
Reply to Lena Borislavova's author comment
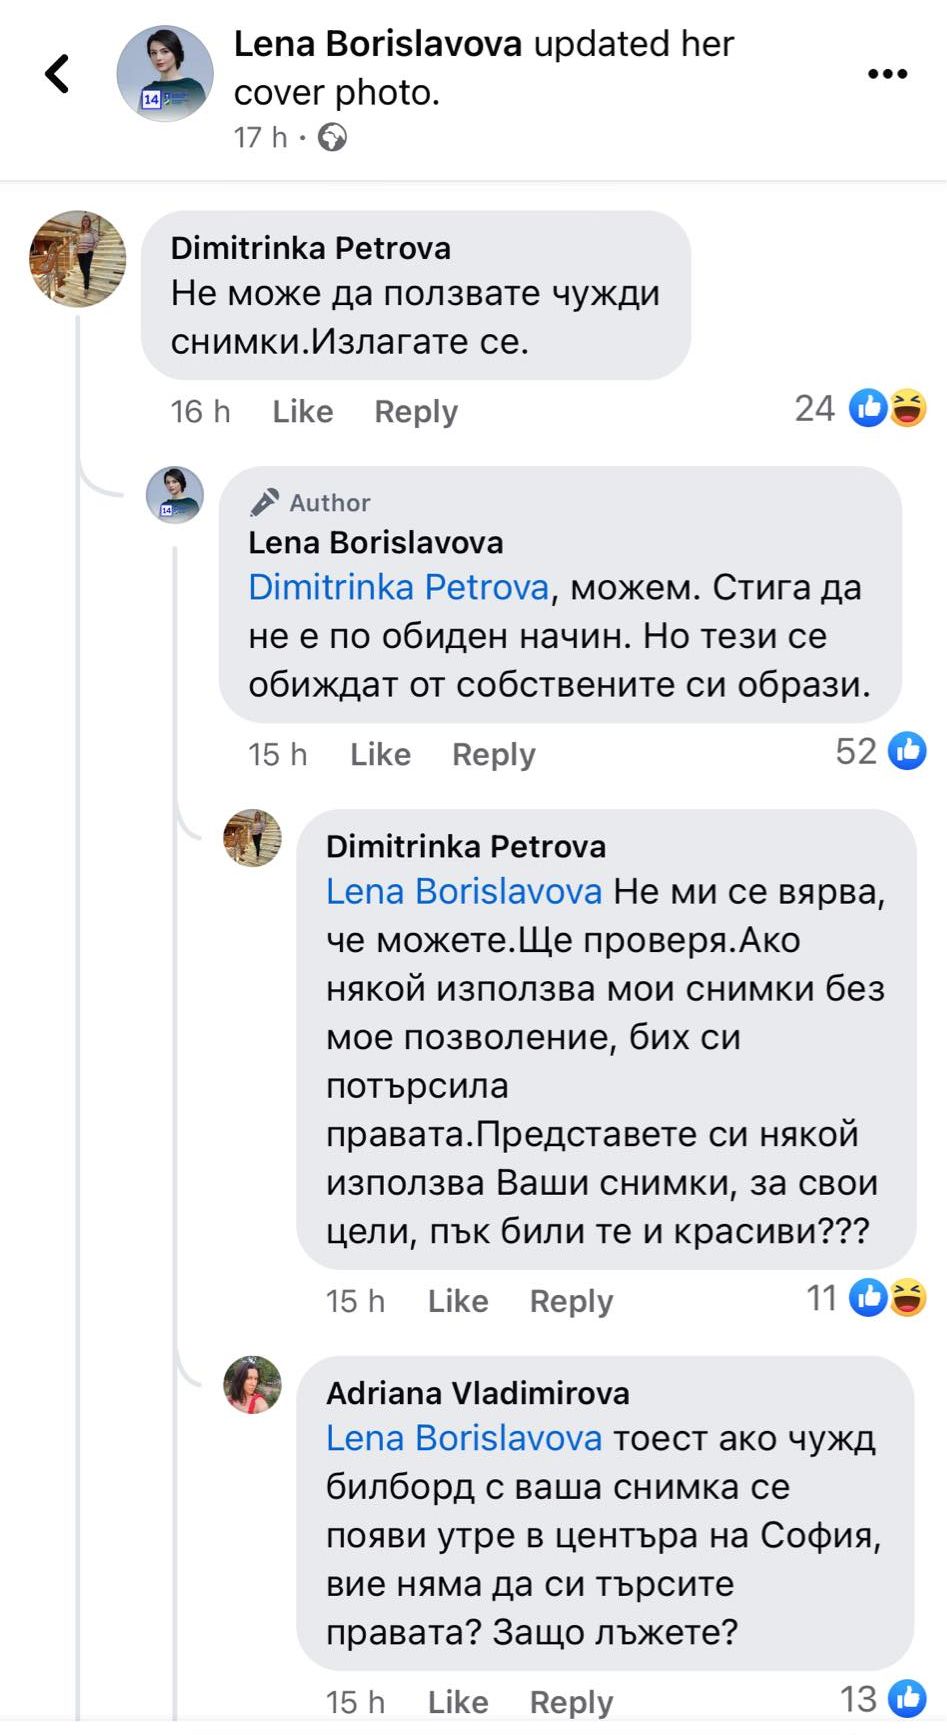click(494, 754)
